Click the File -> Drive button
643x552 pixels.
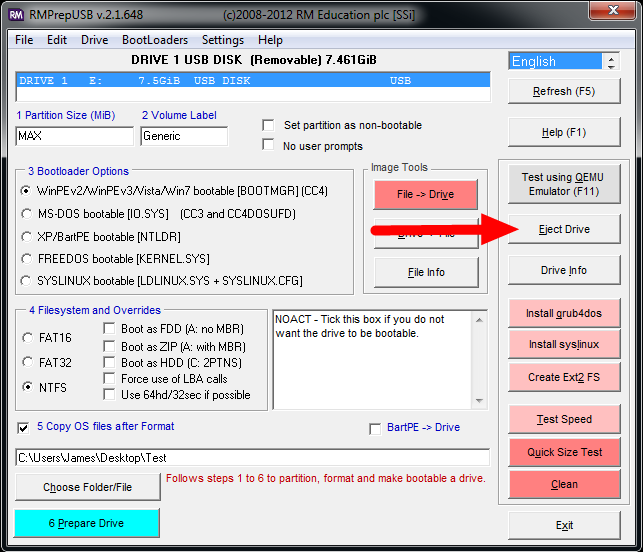point(426,194)
